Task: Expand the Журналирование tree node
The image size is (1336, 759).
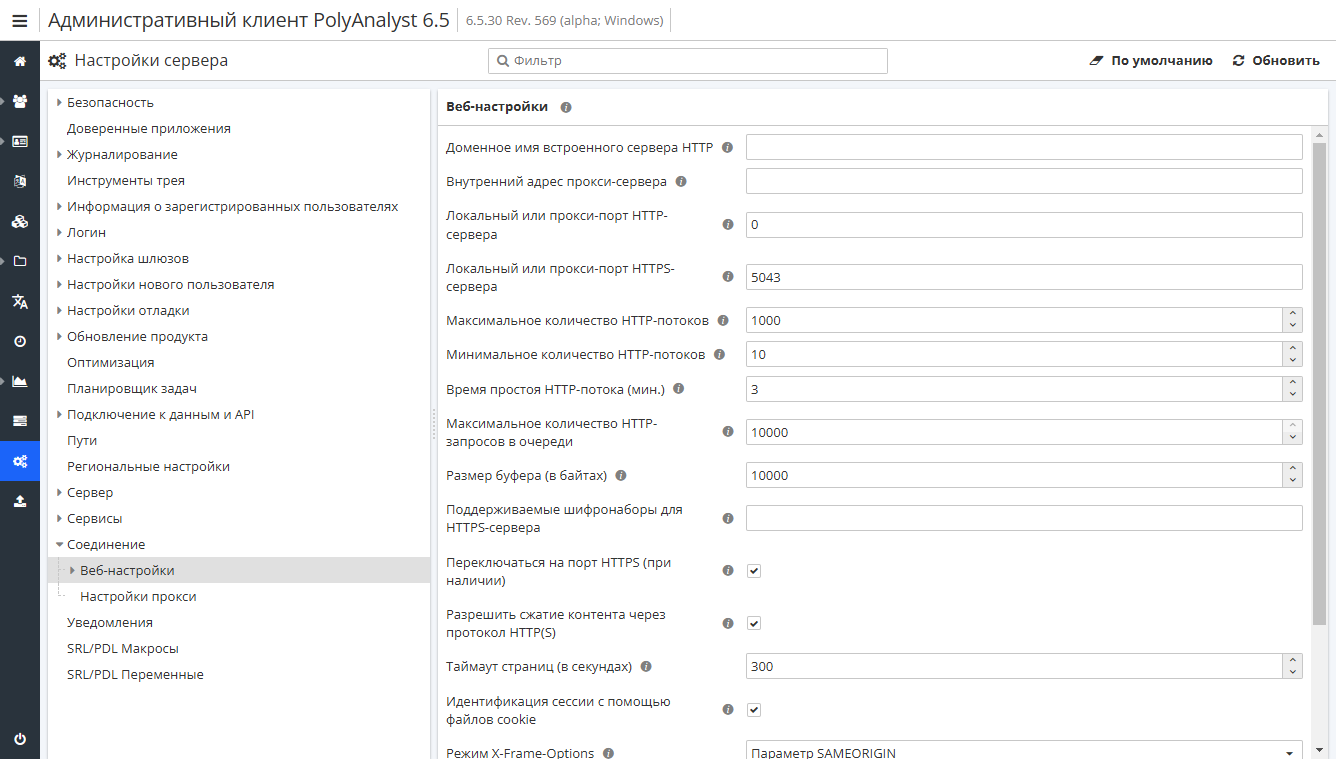Action: 60,155
